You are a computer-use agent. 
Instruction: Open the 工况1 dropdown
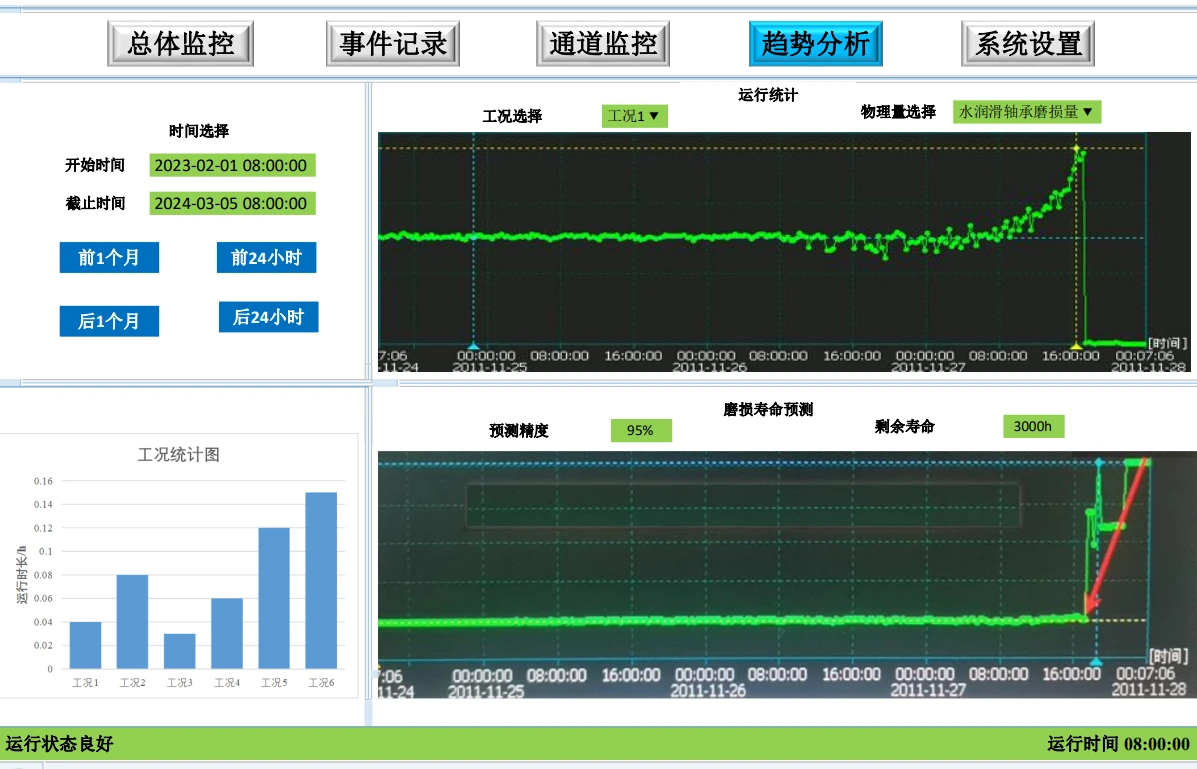[x=634, y=116]
